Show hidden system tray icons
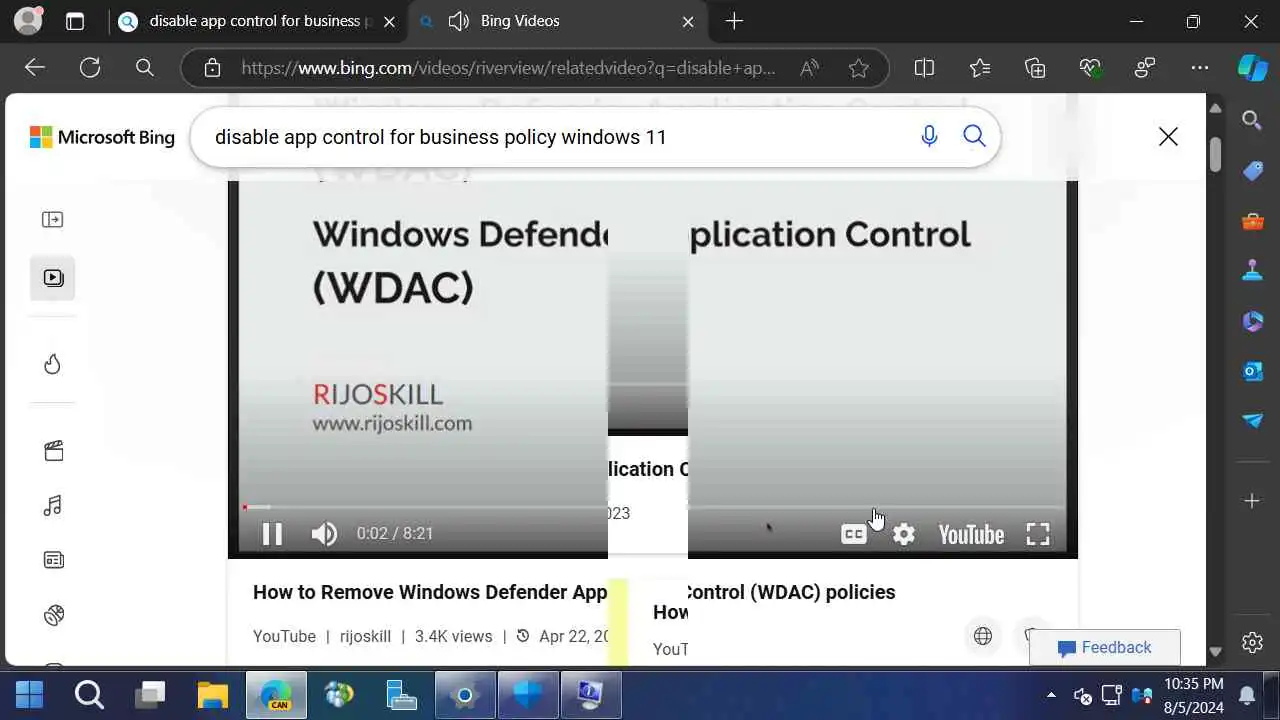 [x=1051, y=694]
